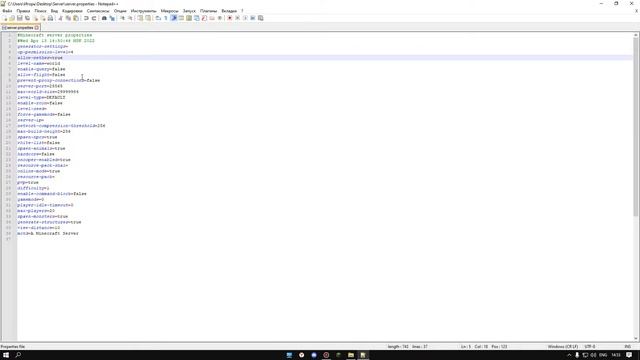Open the Вид menu
Viewport: 640px width, 360px height.
click(54, 11)
